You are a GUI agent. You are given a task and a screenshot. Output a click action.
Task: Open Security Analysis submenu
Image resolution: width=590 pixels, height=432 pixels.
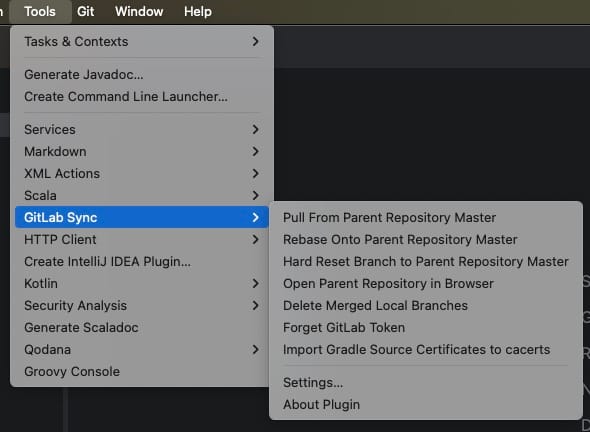[141, 306]
